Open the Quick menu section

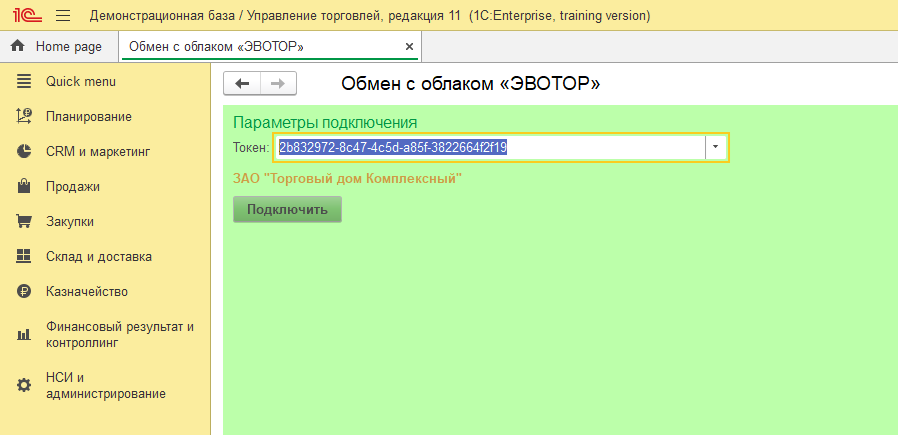(105, 82)
